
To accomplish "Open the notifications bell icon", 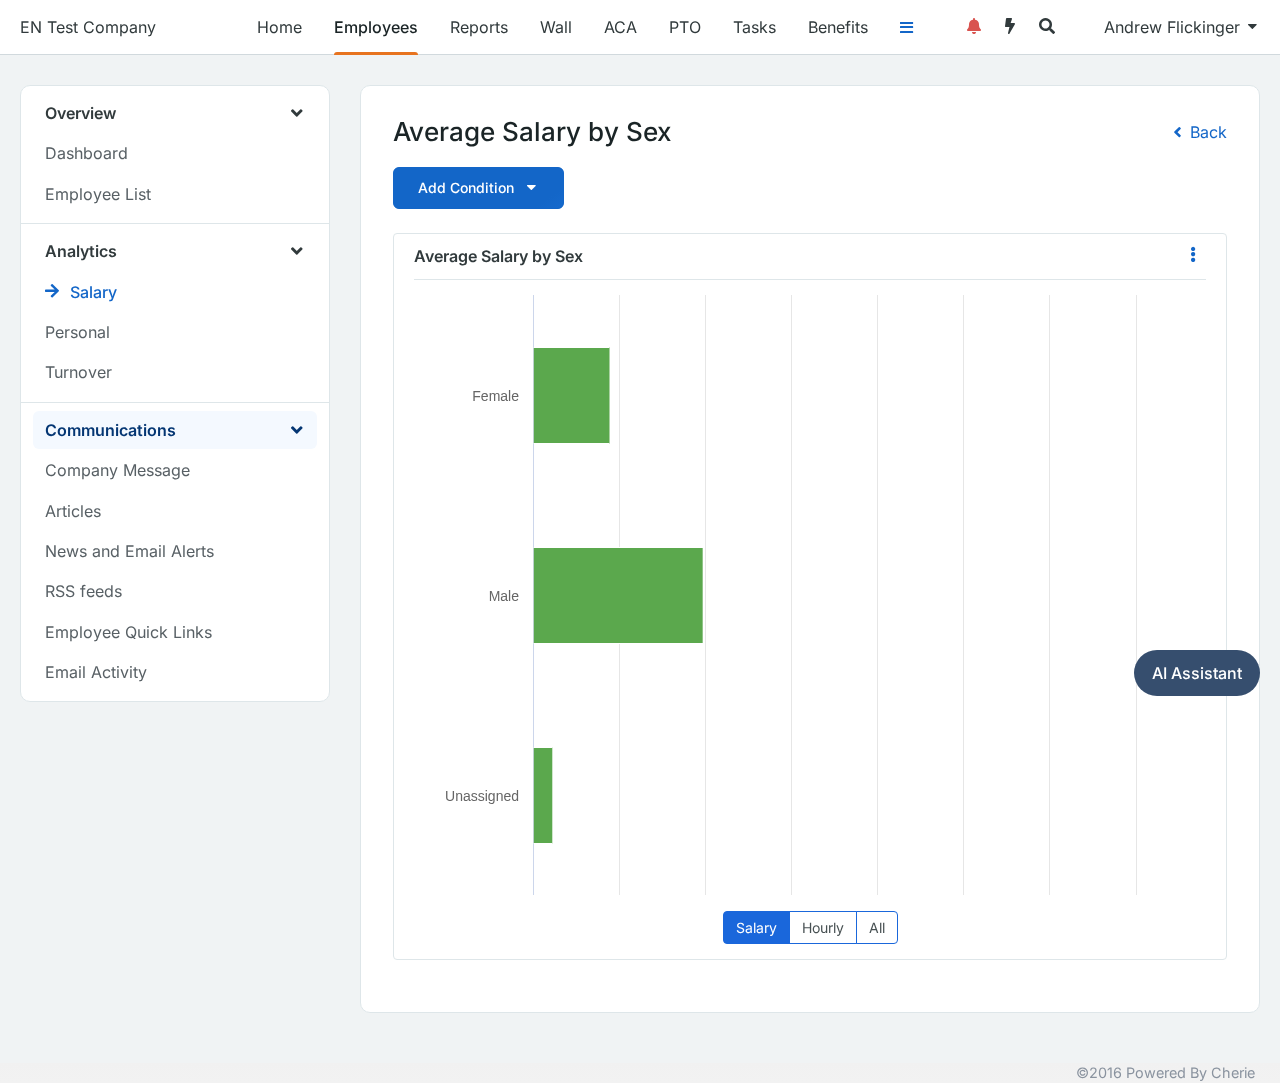I will 973,27.
